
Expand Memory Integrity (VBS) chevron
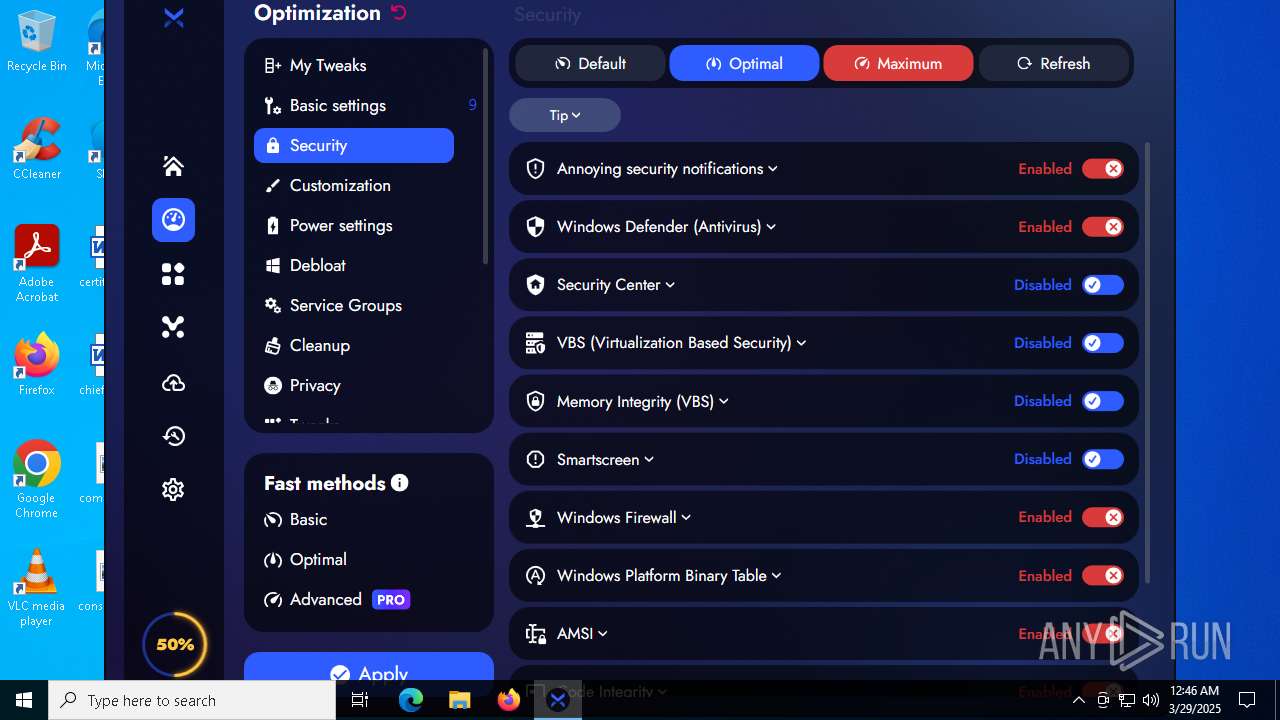(723, 401)
